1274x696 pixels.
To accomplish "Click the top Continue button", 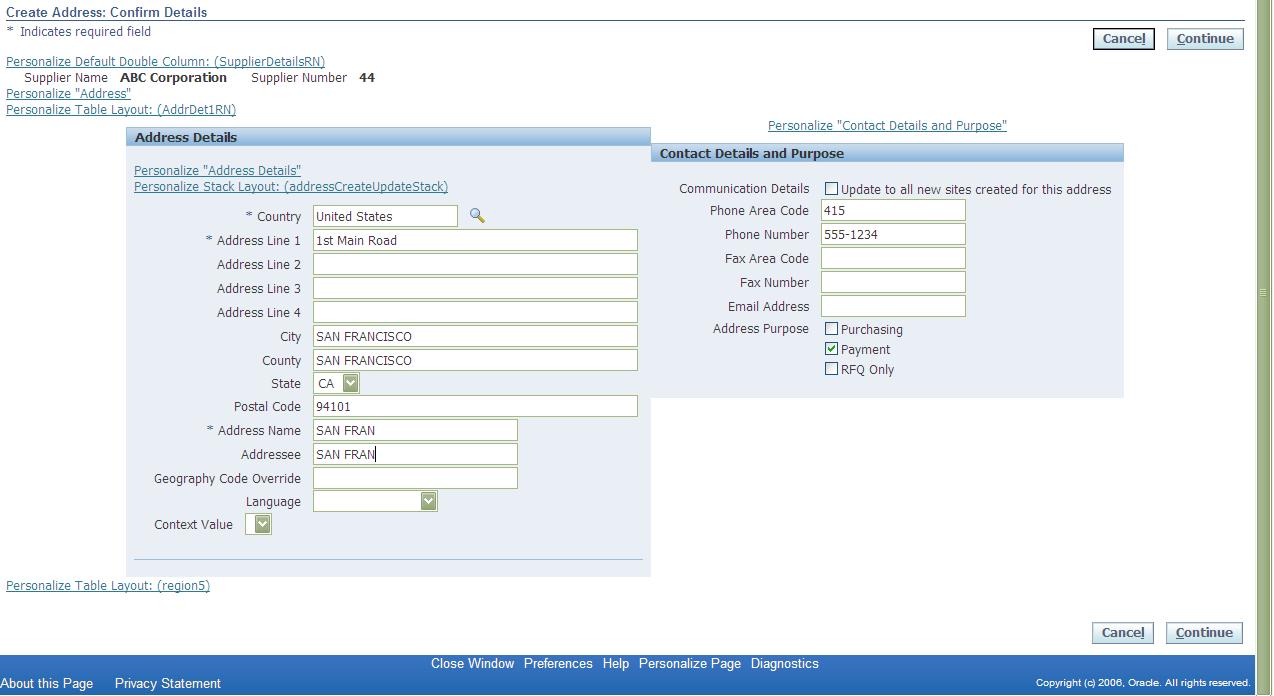I will click(1204, 38).
